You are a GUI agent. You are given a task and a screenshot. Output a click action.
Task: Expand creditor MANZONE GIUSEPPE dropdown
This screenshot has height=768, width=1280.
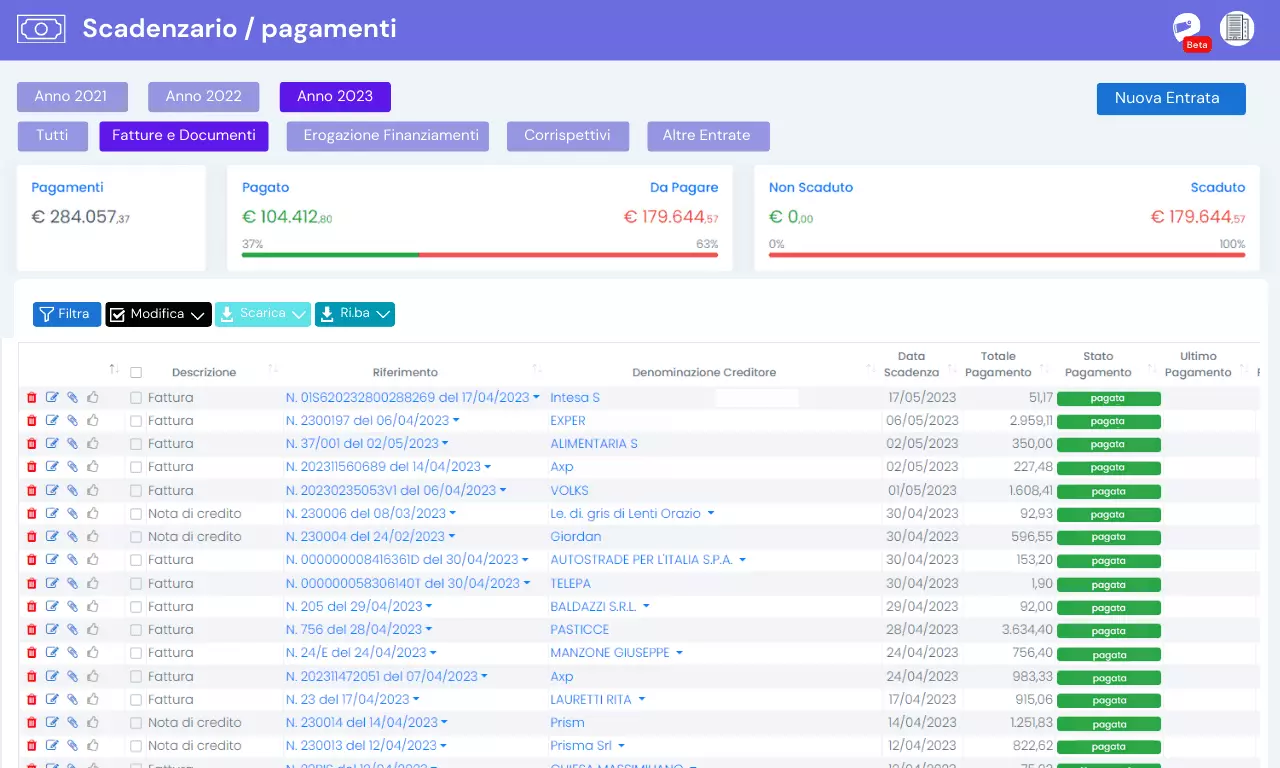[679, 653]
